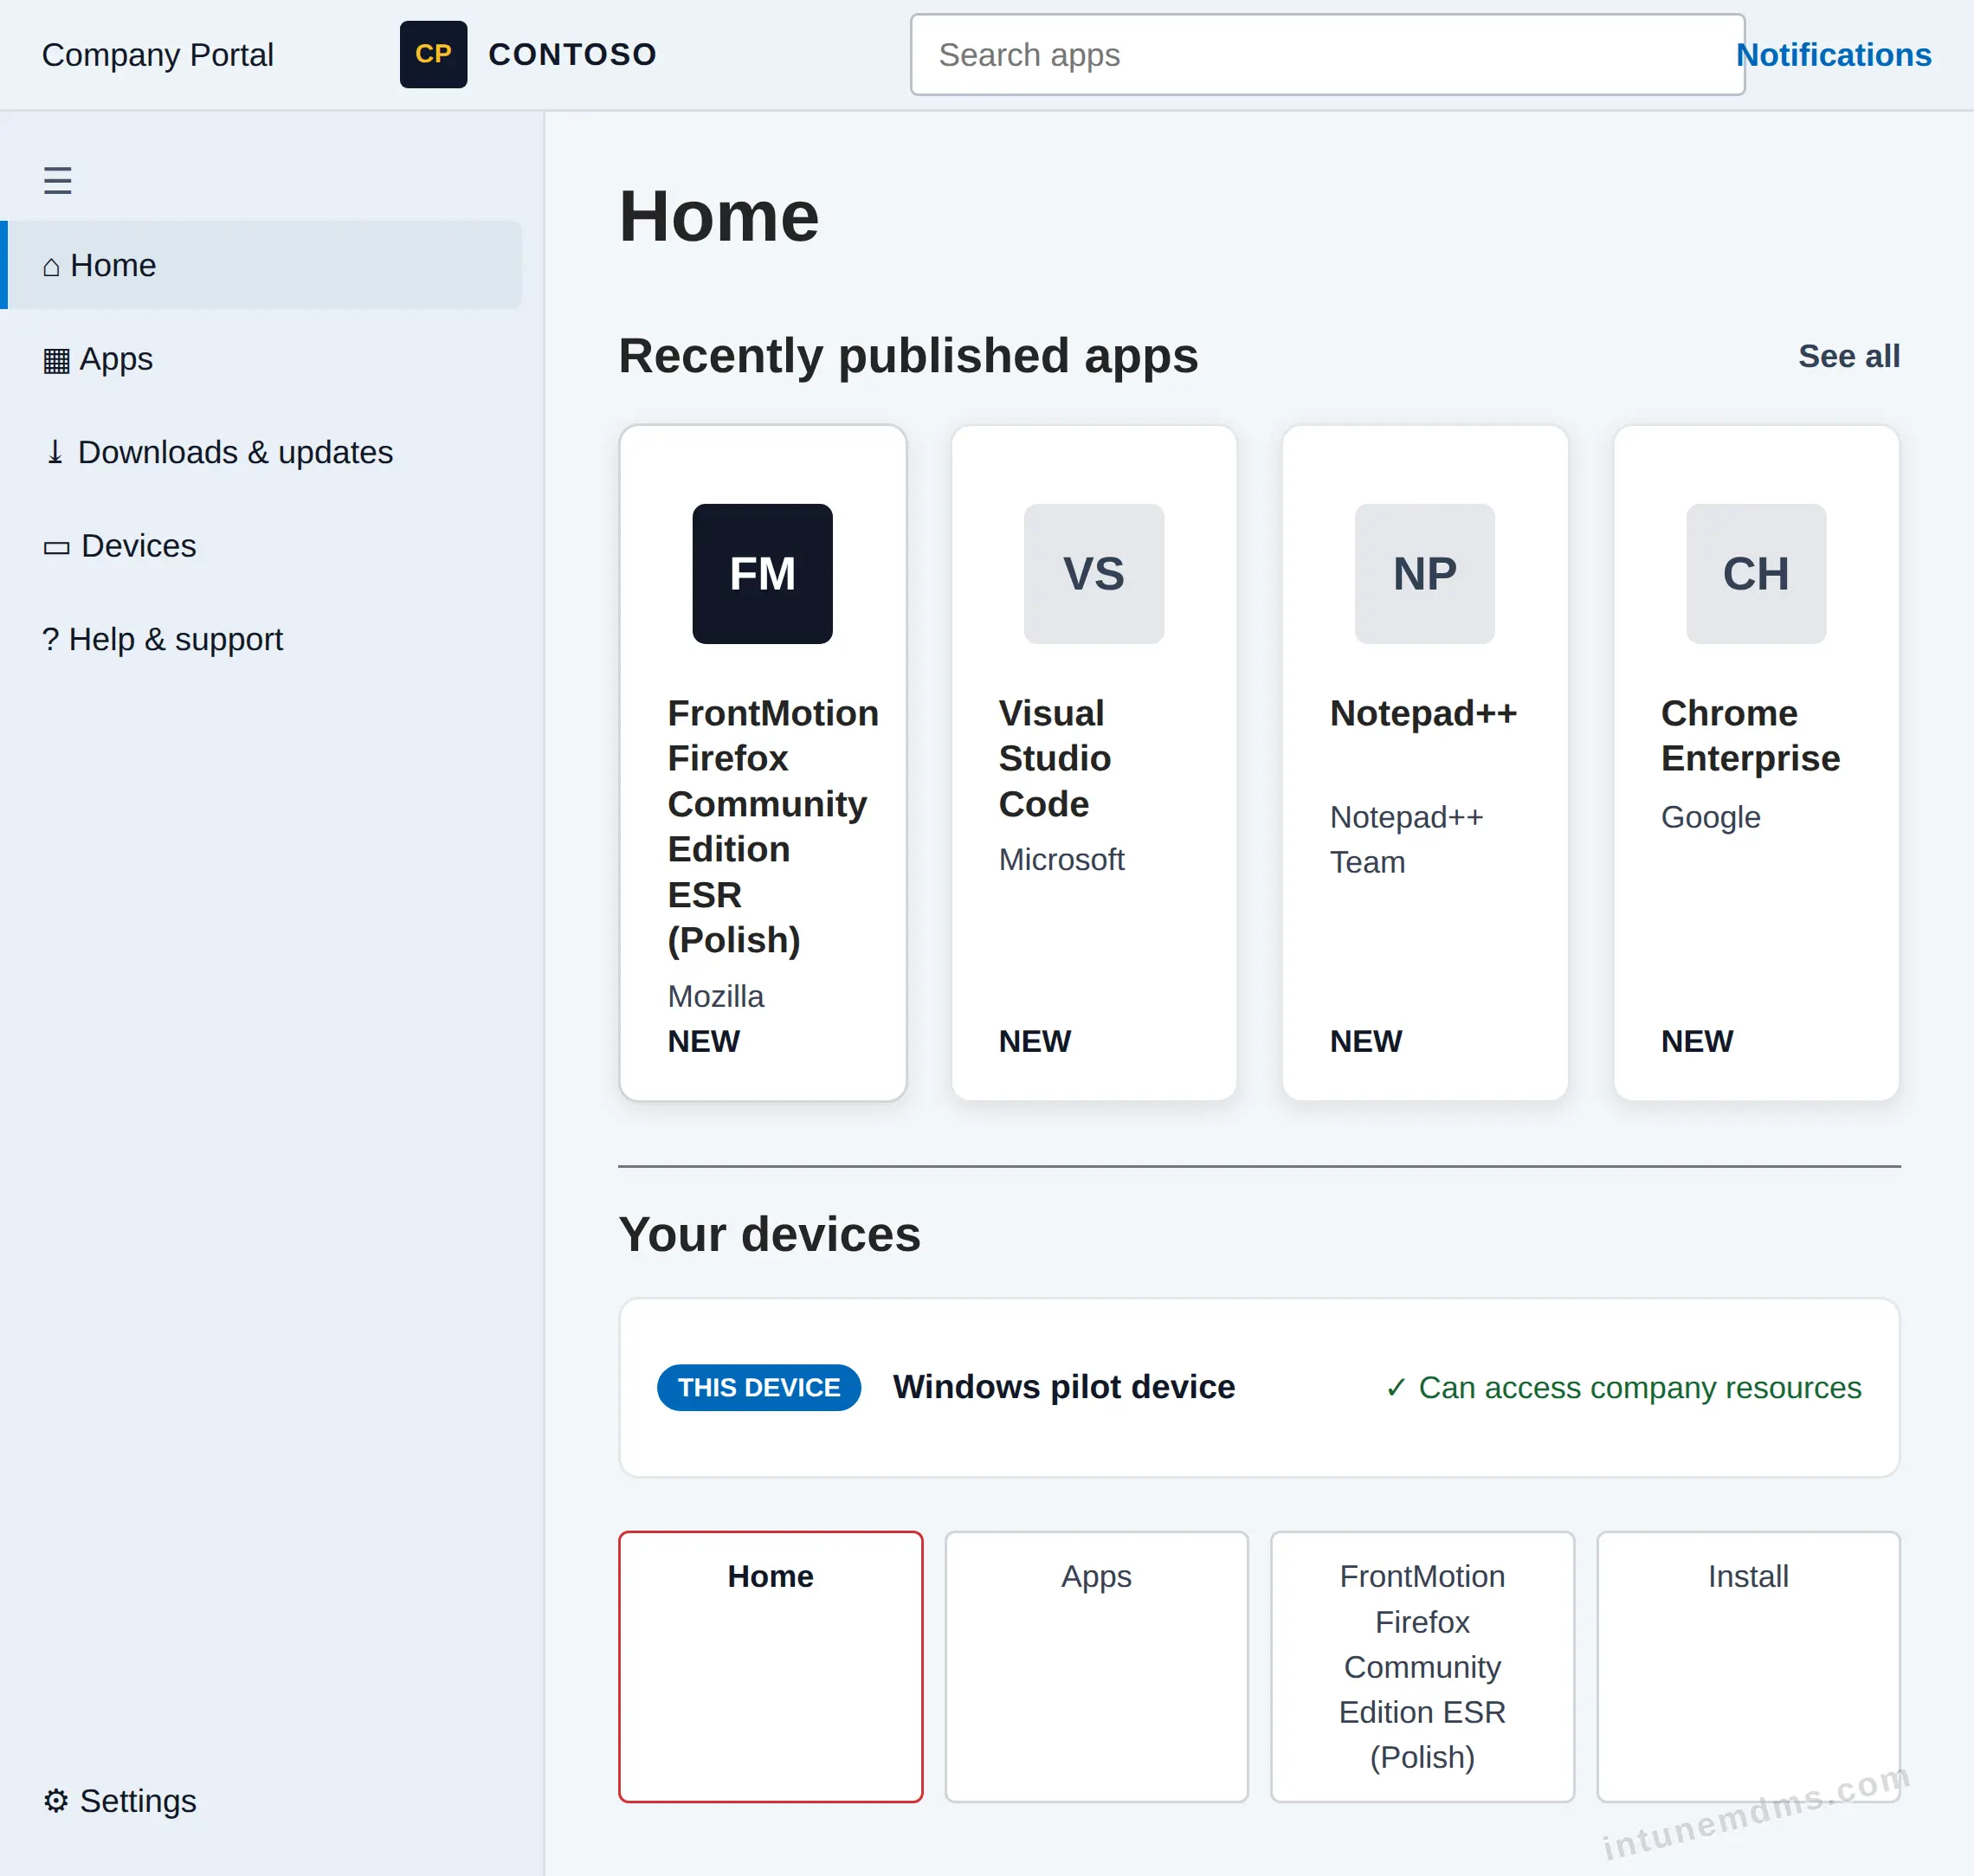Click the Windows pilot device name
The height and width of the screenshot is (1876, 1974).
point(1063,1386)
